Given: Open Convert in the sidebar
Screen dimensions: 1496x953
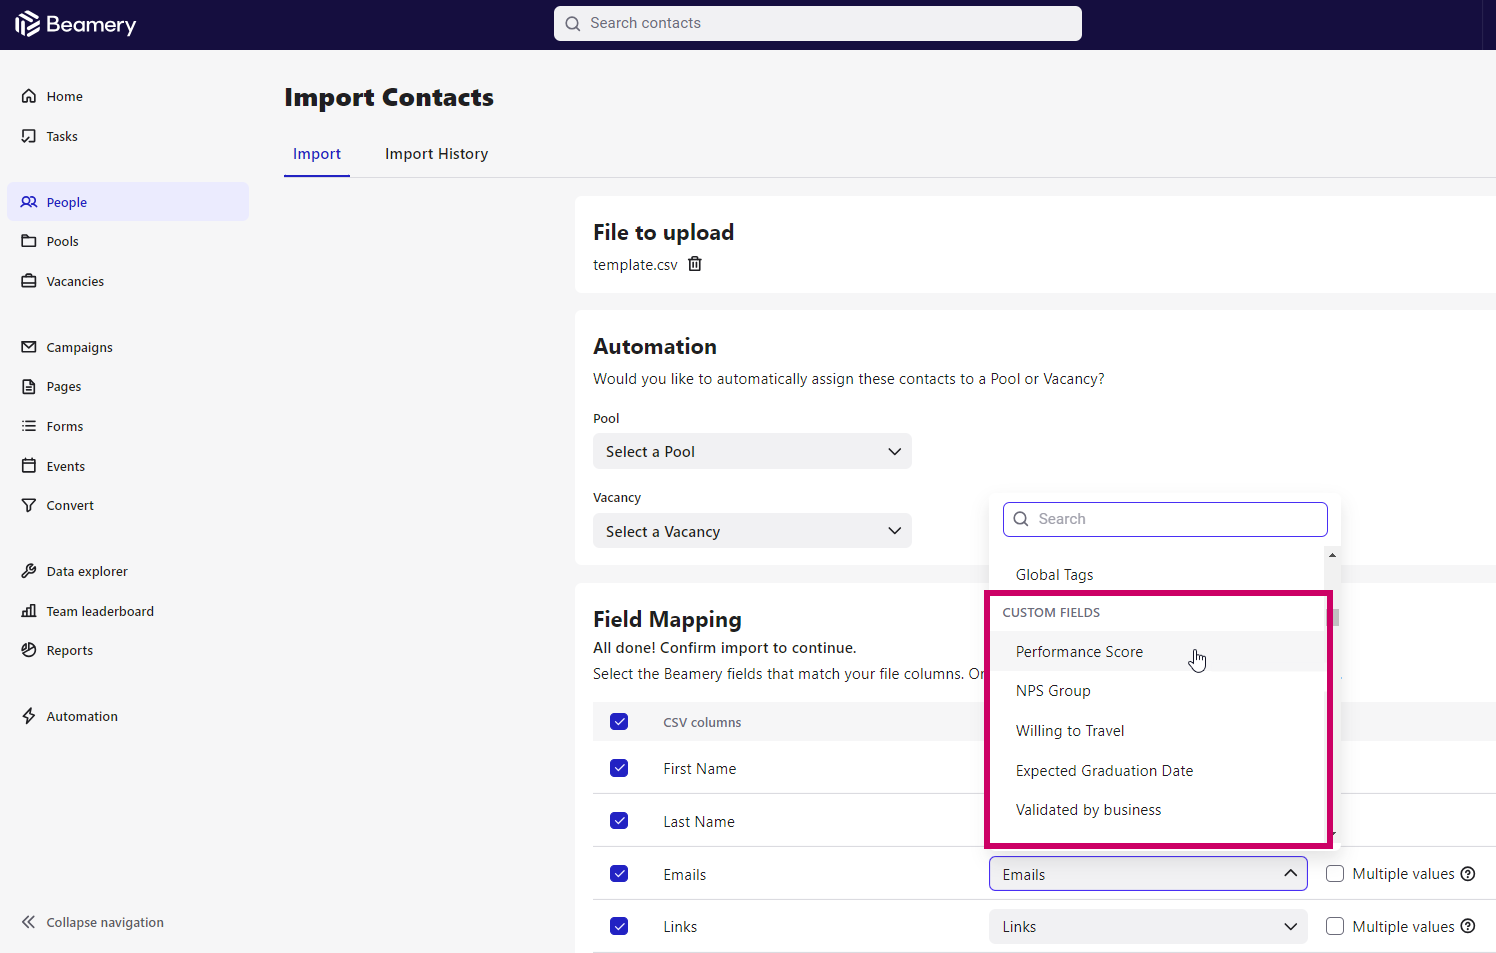Looking at the screenshot, I should (128, 506).
